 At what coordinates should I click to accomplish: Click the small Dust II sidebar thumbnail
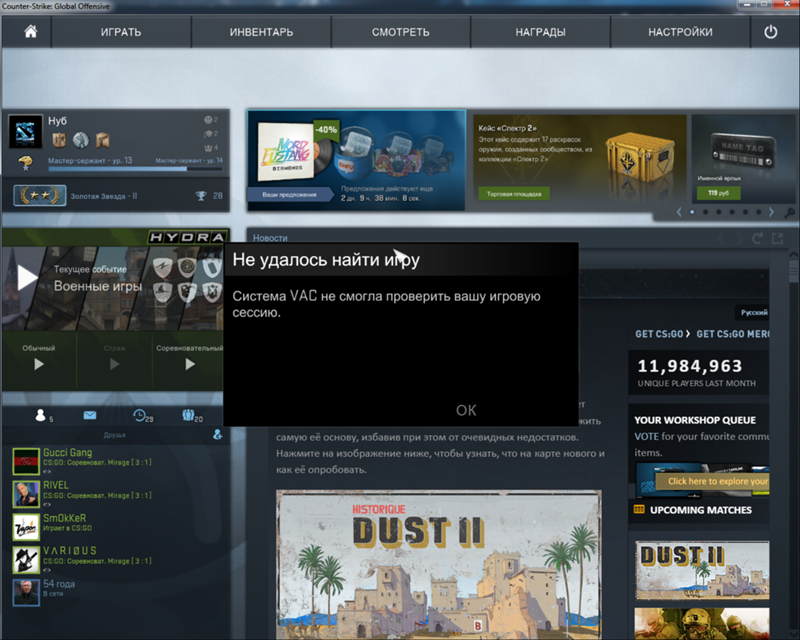click(702, 570)
